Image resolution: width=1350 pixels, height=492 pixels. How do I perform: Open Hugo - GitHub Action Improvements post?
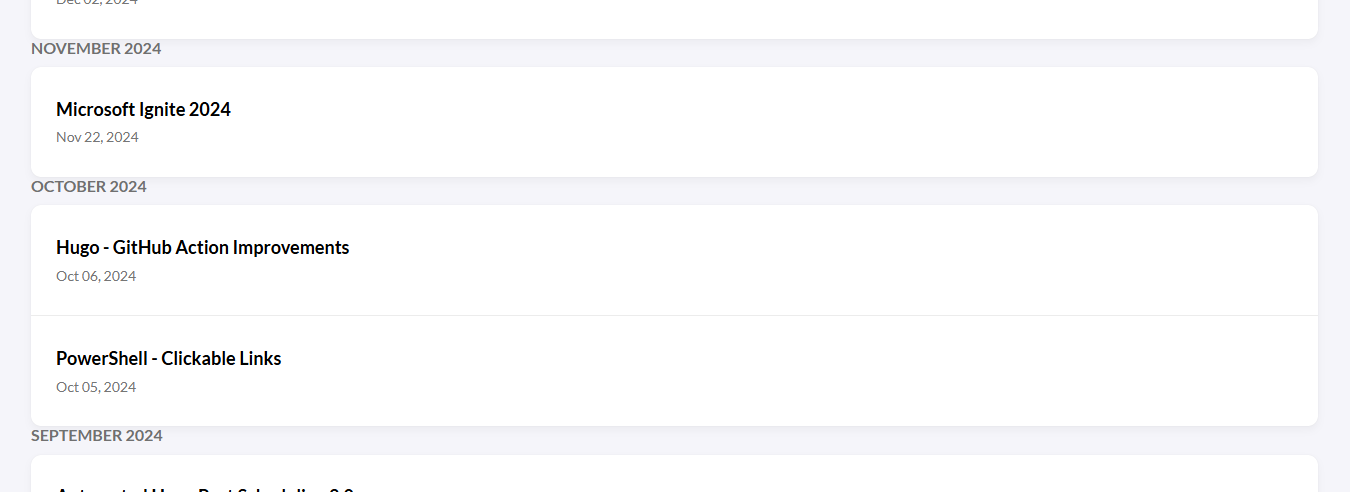(202, 248)
